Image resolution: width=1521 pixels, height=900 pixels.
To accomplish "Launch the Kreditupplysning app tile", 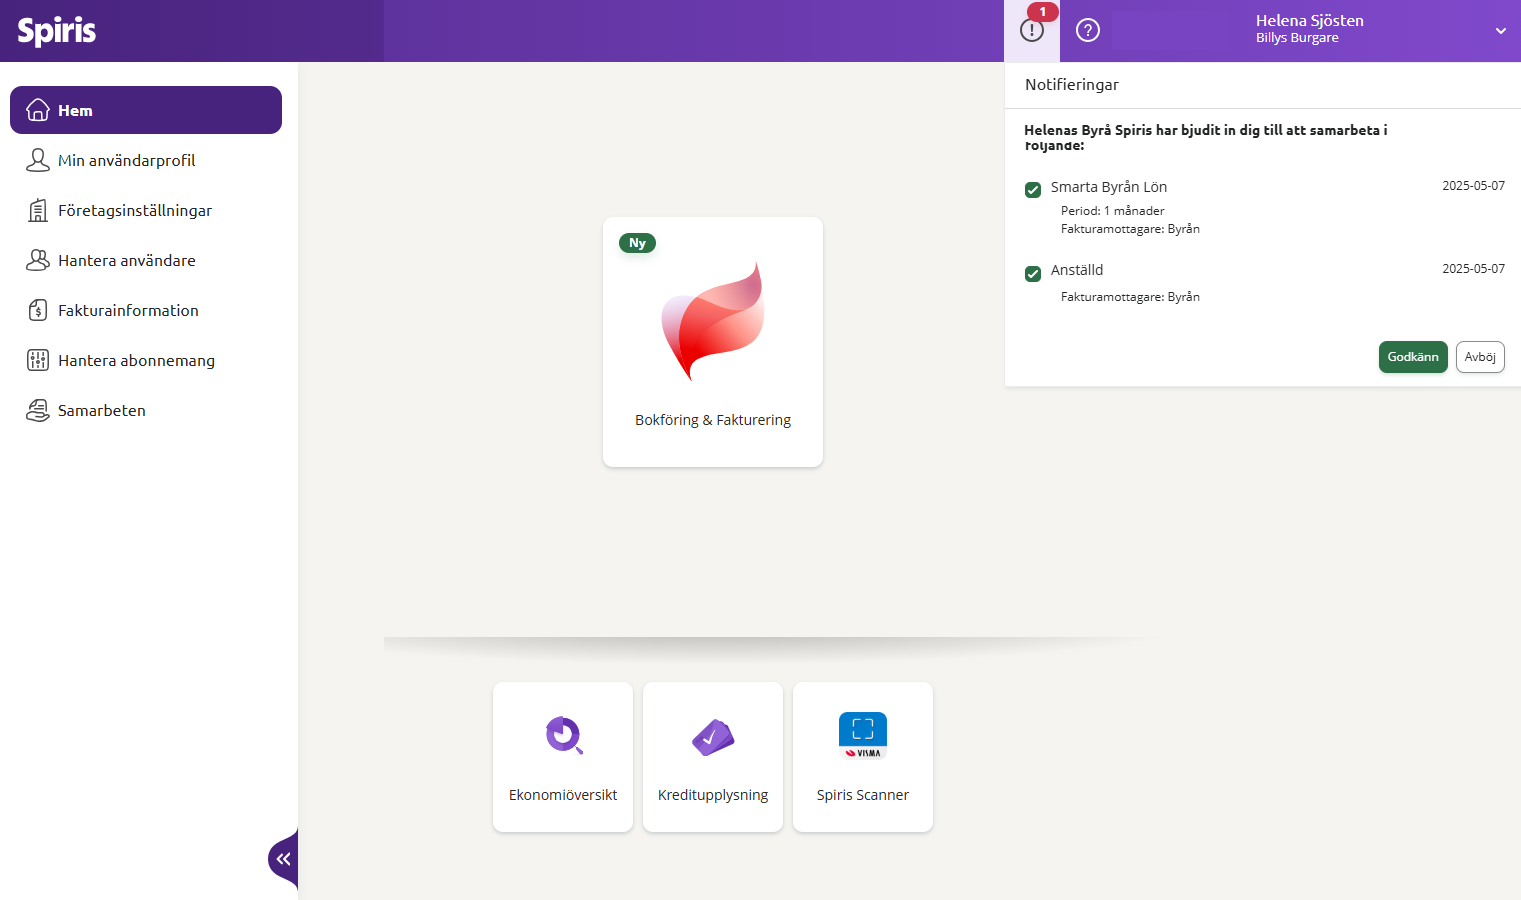I will pyautogui.click(x=713, y=756).
